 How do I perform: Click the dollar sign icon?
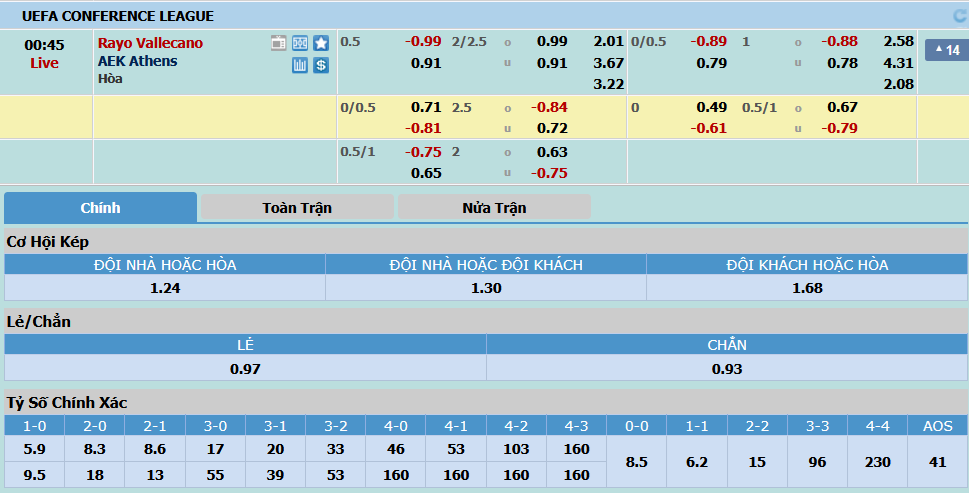point(321,65)
